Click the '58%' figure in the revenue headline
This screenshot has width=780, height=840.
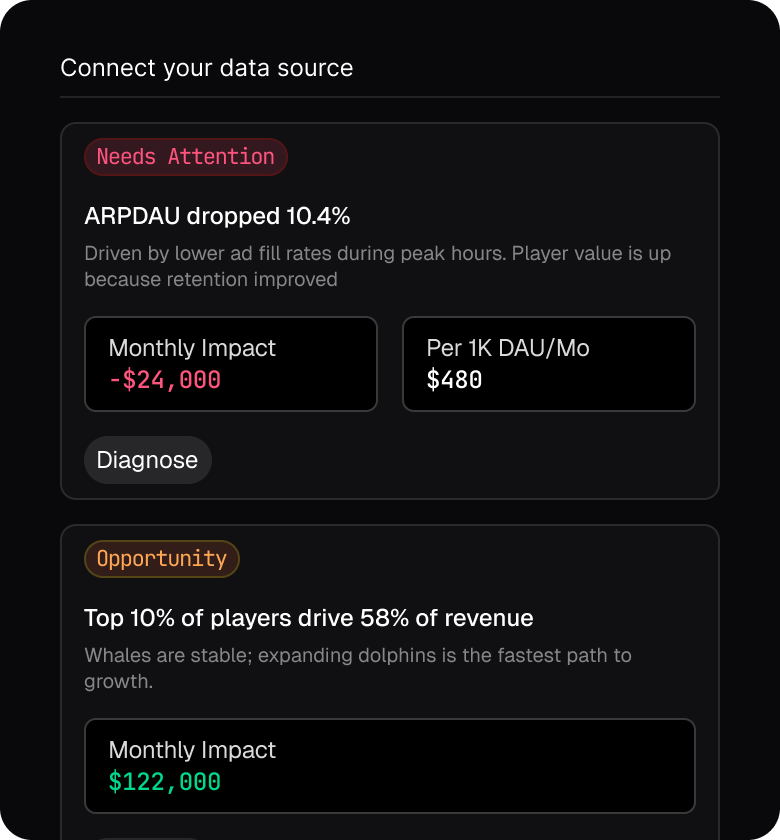(383, 618)
